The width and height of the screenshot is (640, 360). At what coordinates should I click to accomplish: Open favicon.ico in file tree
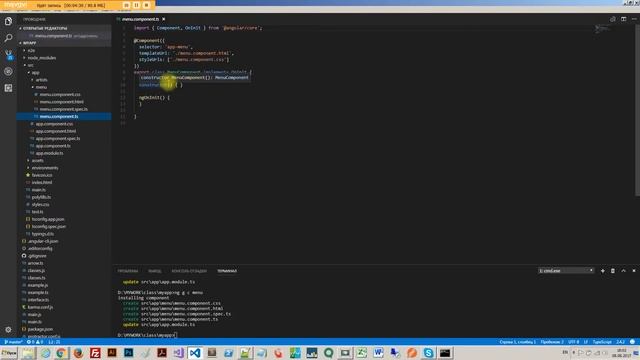tap(42, 175)
